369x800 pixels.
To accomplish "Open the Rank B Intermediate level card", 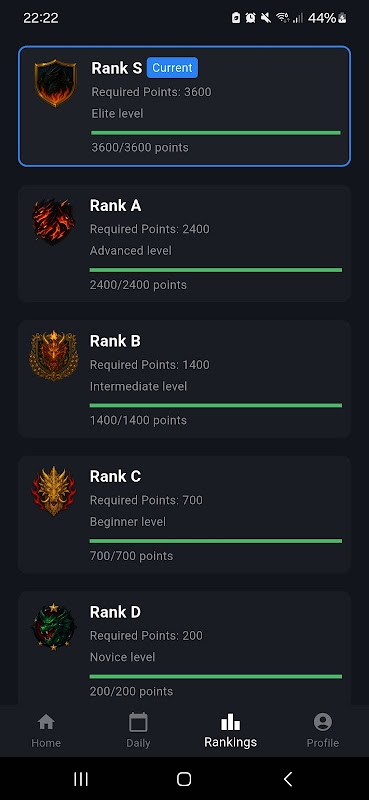I will (184, 379).
